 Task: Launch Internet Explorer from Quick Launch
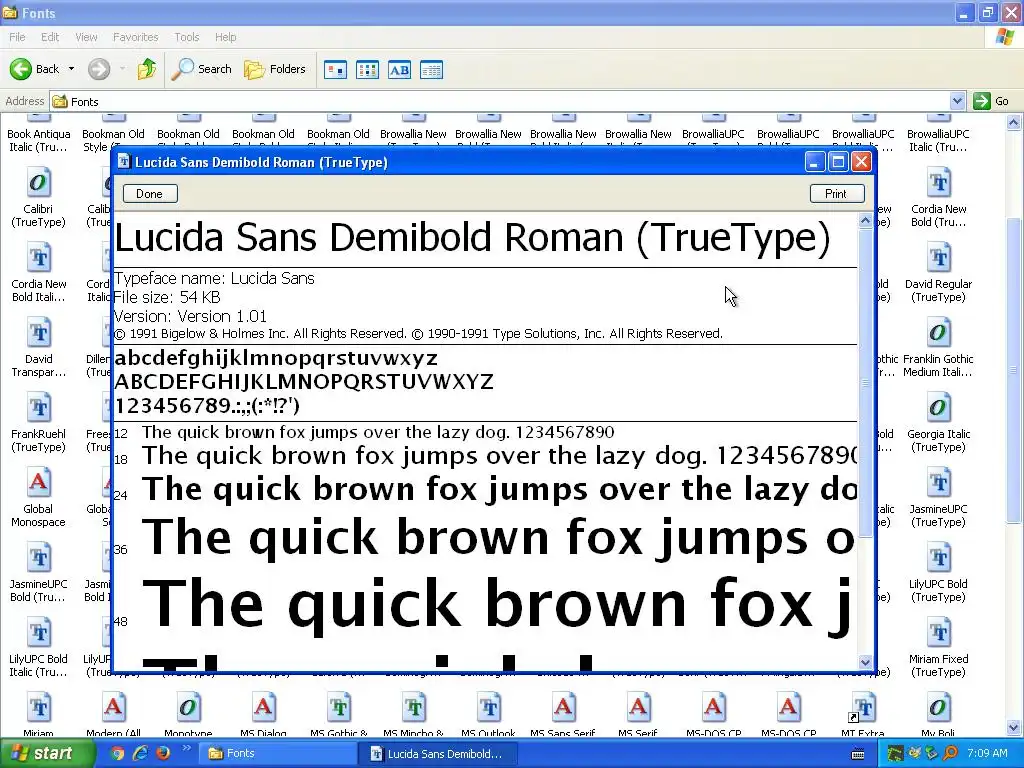pyautogui.click(x=140, y=754)
